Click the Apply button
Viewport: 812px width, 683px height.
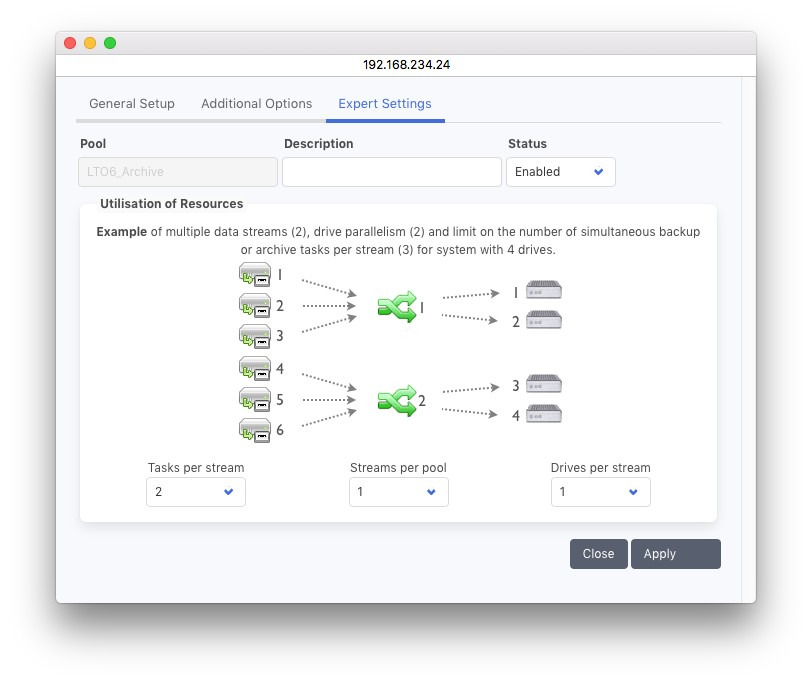(x=675, y=554)
